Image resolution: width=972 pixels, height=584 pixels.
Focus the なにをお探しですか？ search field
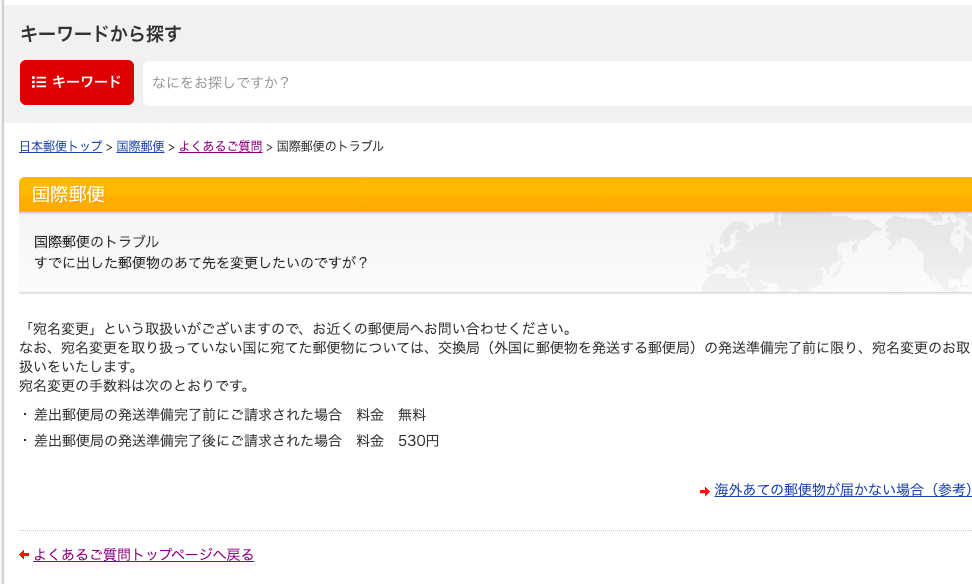[x=557, y=83]
